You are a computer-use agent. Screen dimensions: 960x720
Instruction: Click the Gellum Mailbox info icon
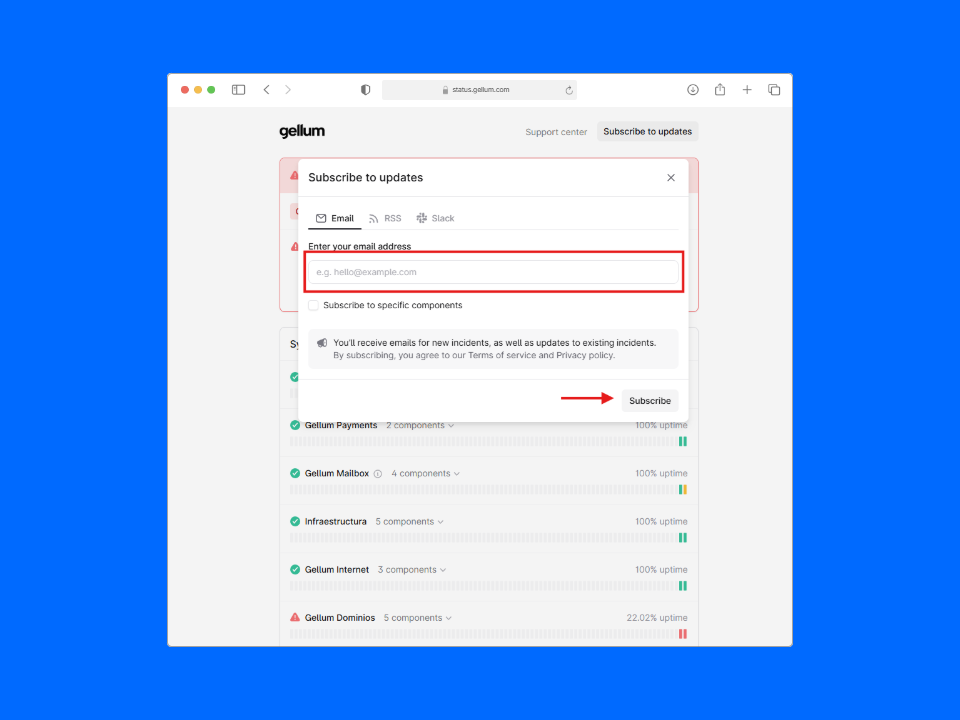pyautogui.click(x=378, y=474)
